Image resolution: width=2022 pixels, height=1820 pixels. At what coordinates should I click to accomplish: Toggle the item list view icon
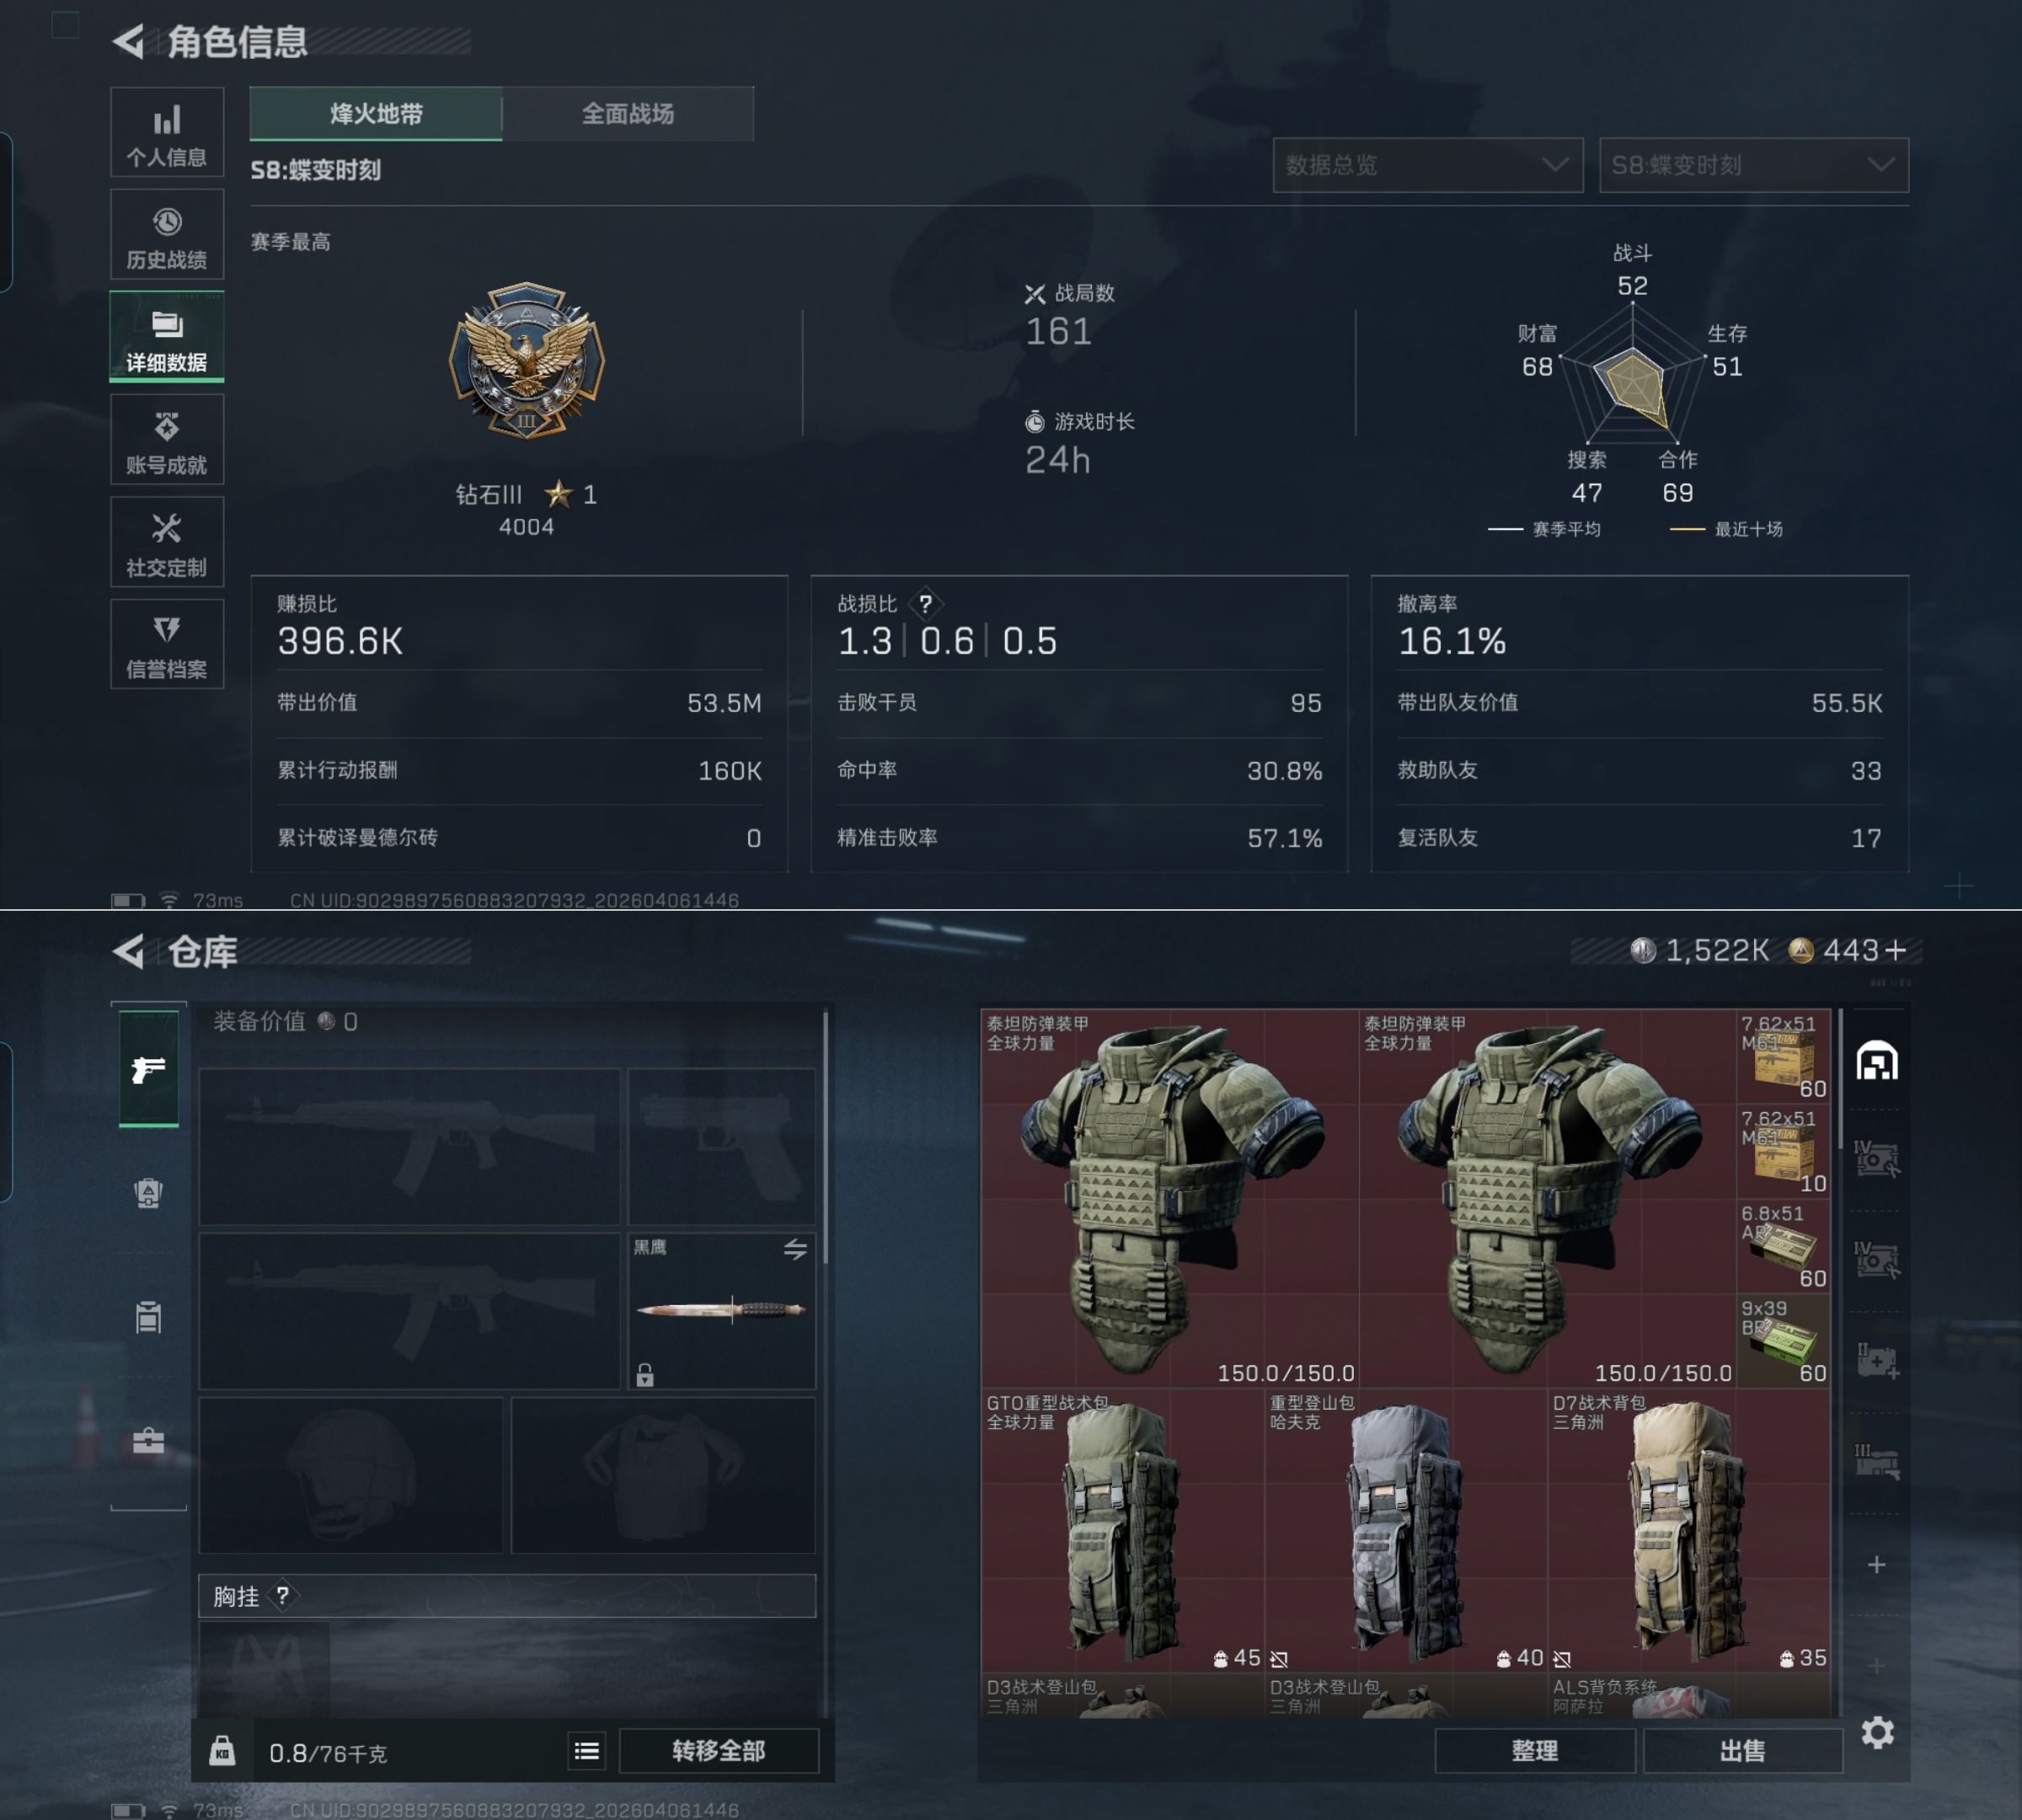(587, 1751)
